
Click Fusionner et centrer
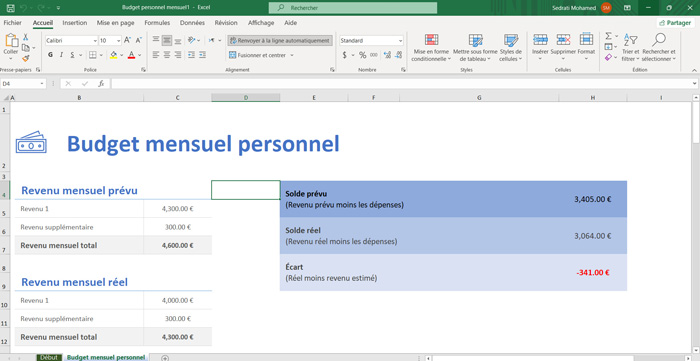257,55
